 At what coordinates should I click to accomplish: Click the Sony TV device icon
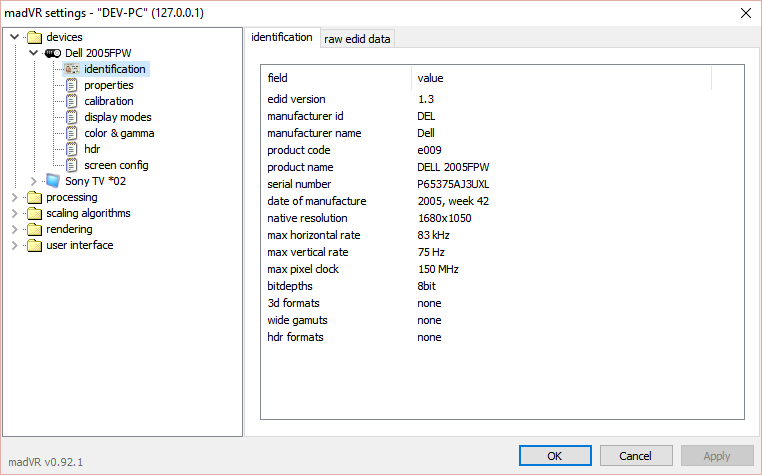[53, 181]
